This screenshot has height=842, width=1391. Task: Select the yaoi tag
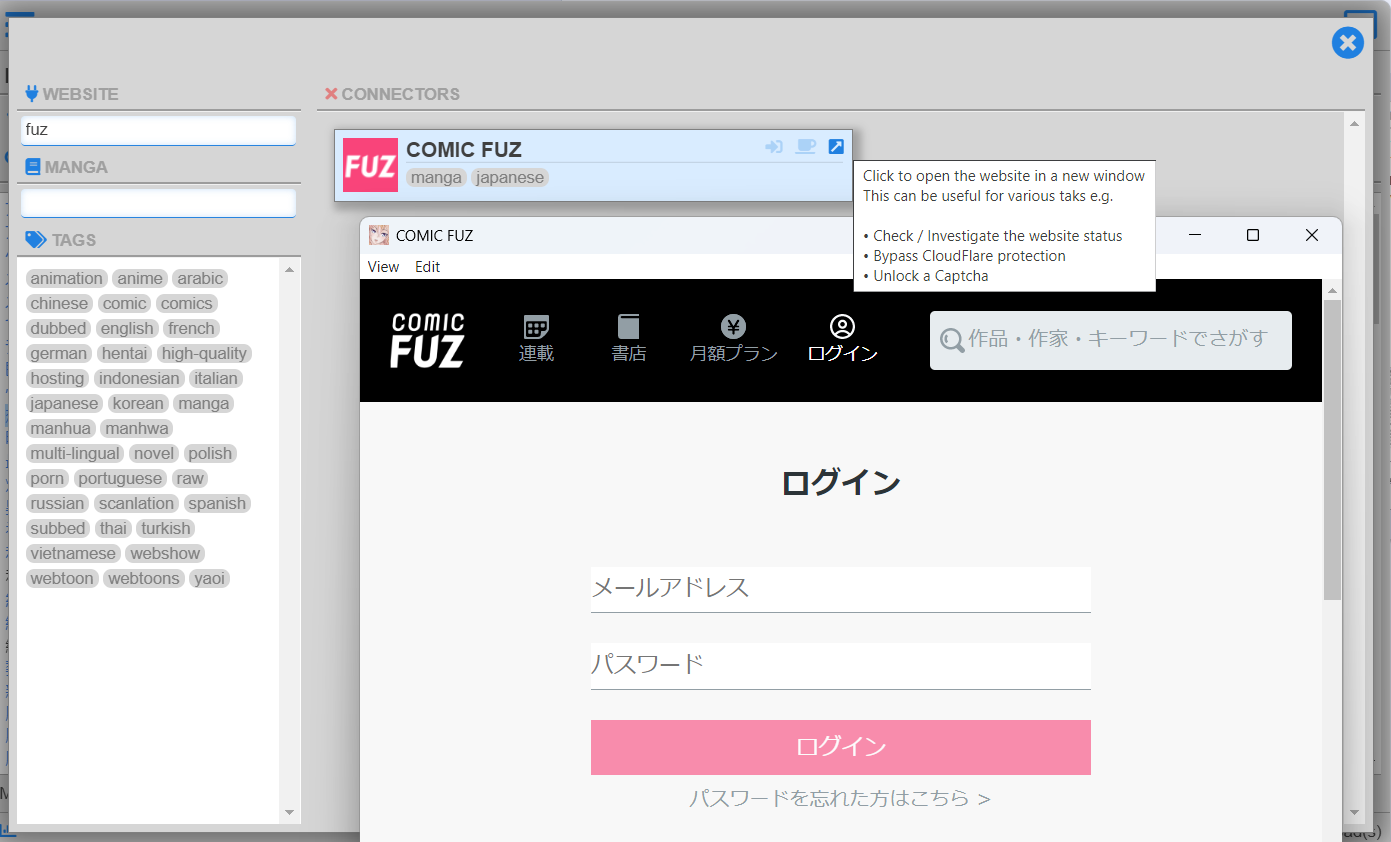click(x=210, y=578)
